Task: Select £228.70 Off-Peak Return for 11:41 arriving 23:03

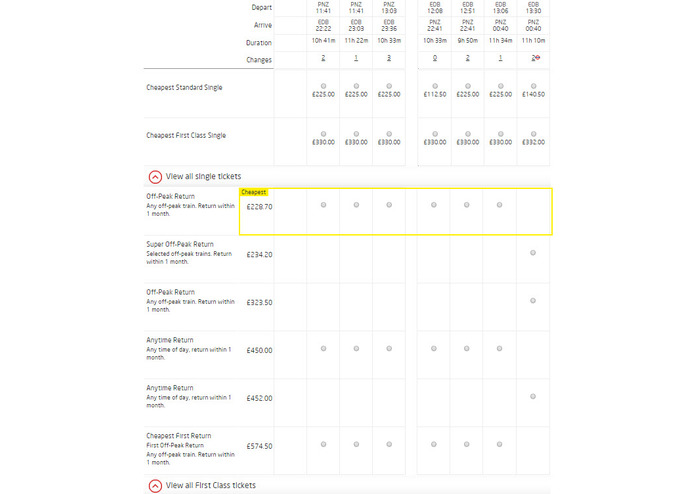Action: point(356,205)
